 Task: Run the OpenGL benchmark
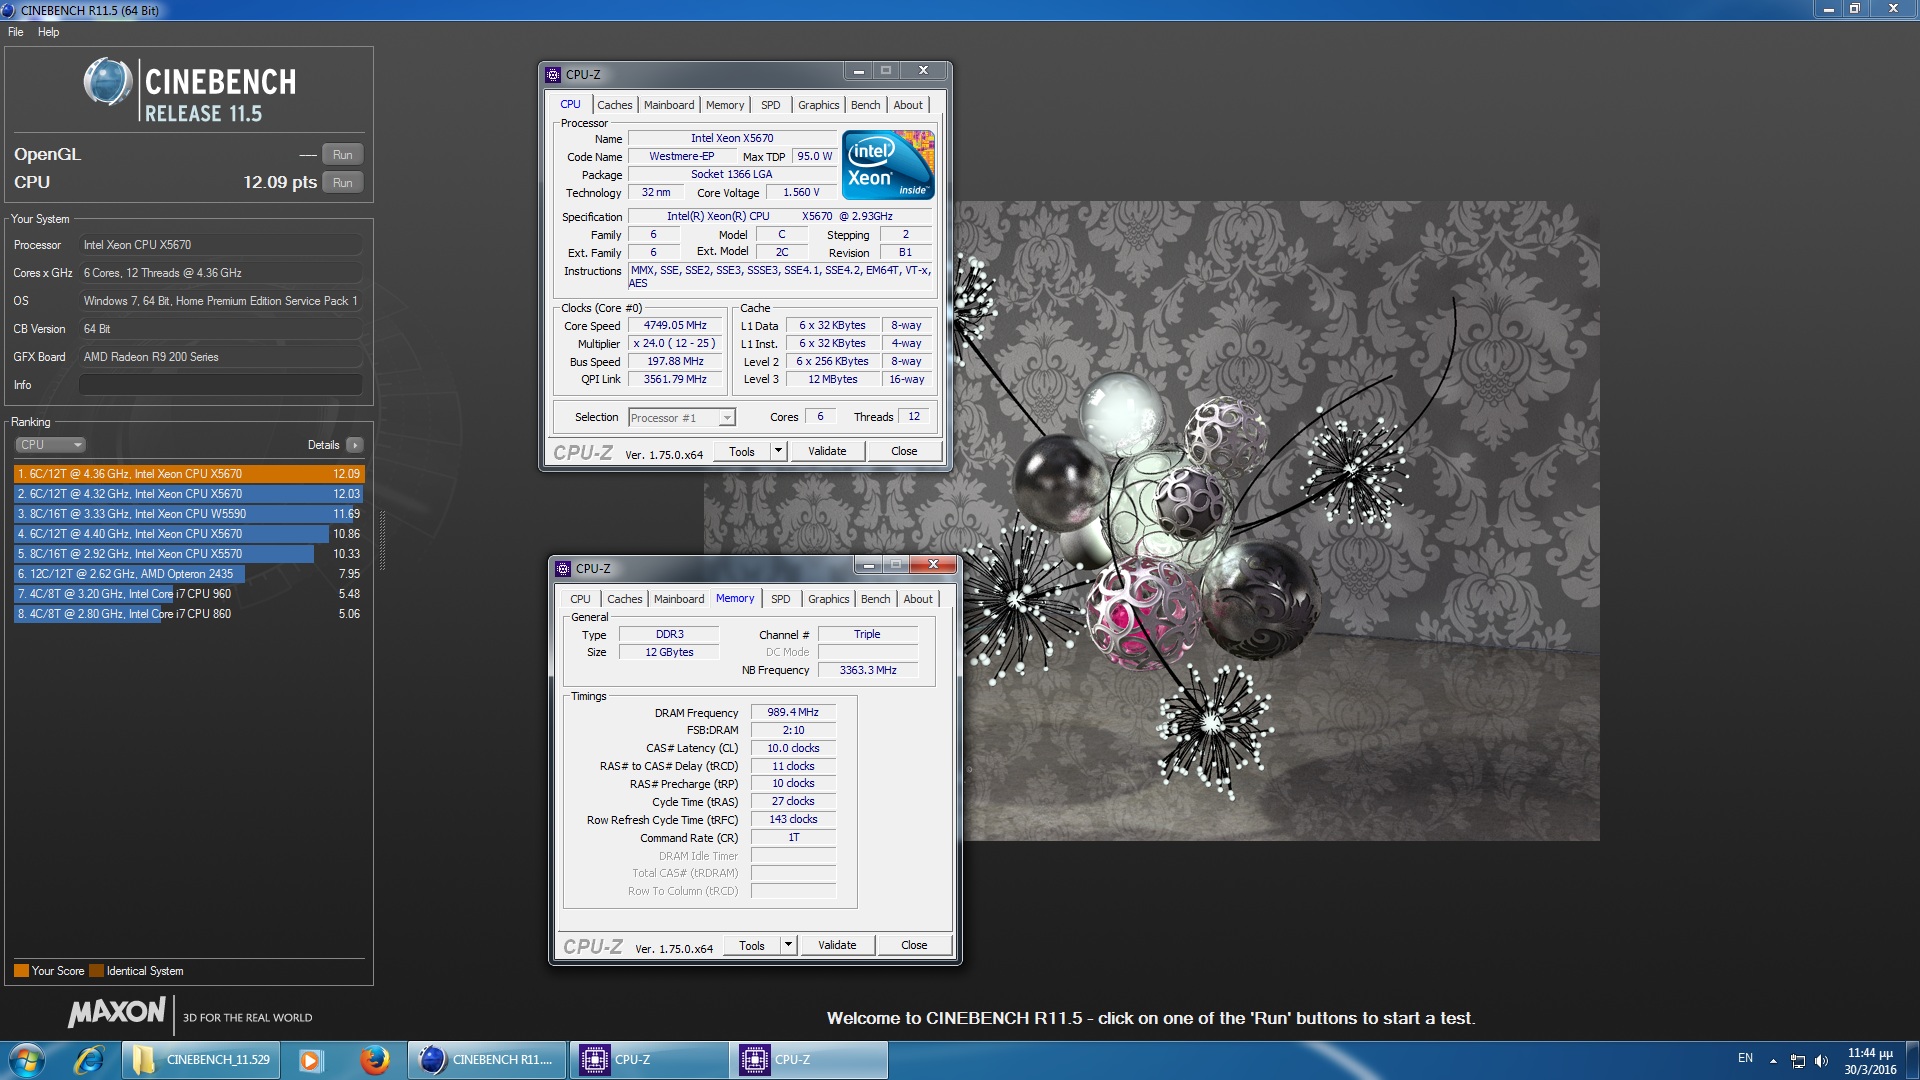click(x=343, y=155)
